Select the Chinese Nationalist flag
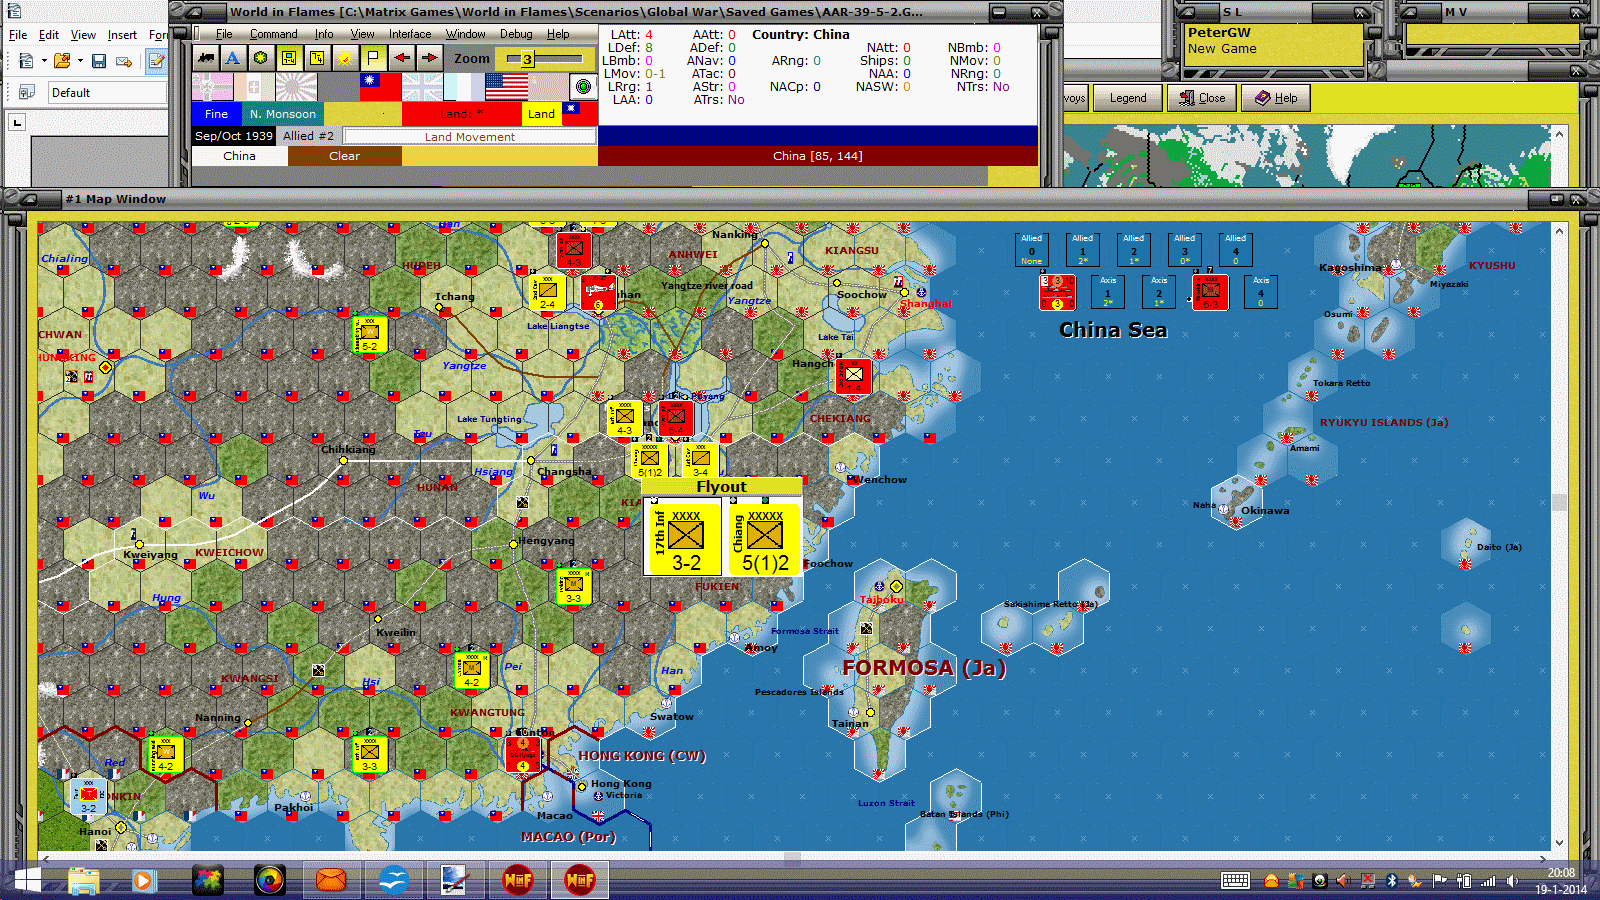The width and height of the screenshot is (1600, 900). (380, 87)
